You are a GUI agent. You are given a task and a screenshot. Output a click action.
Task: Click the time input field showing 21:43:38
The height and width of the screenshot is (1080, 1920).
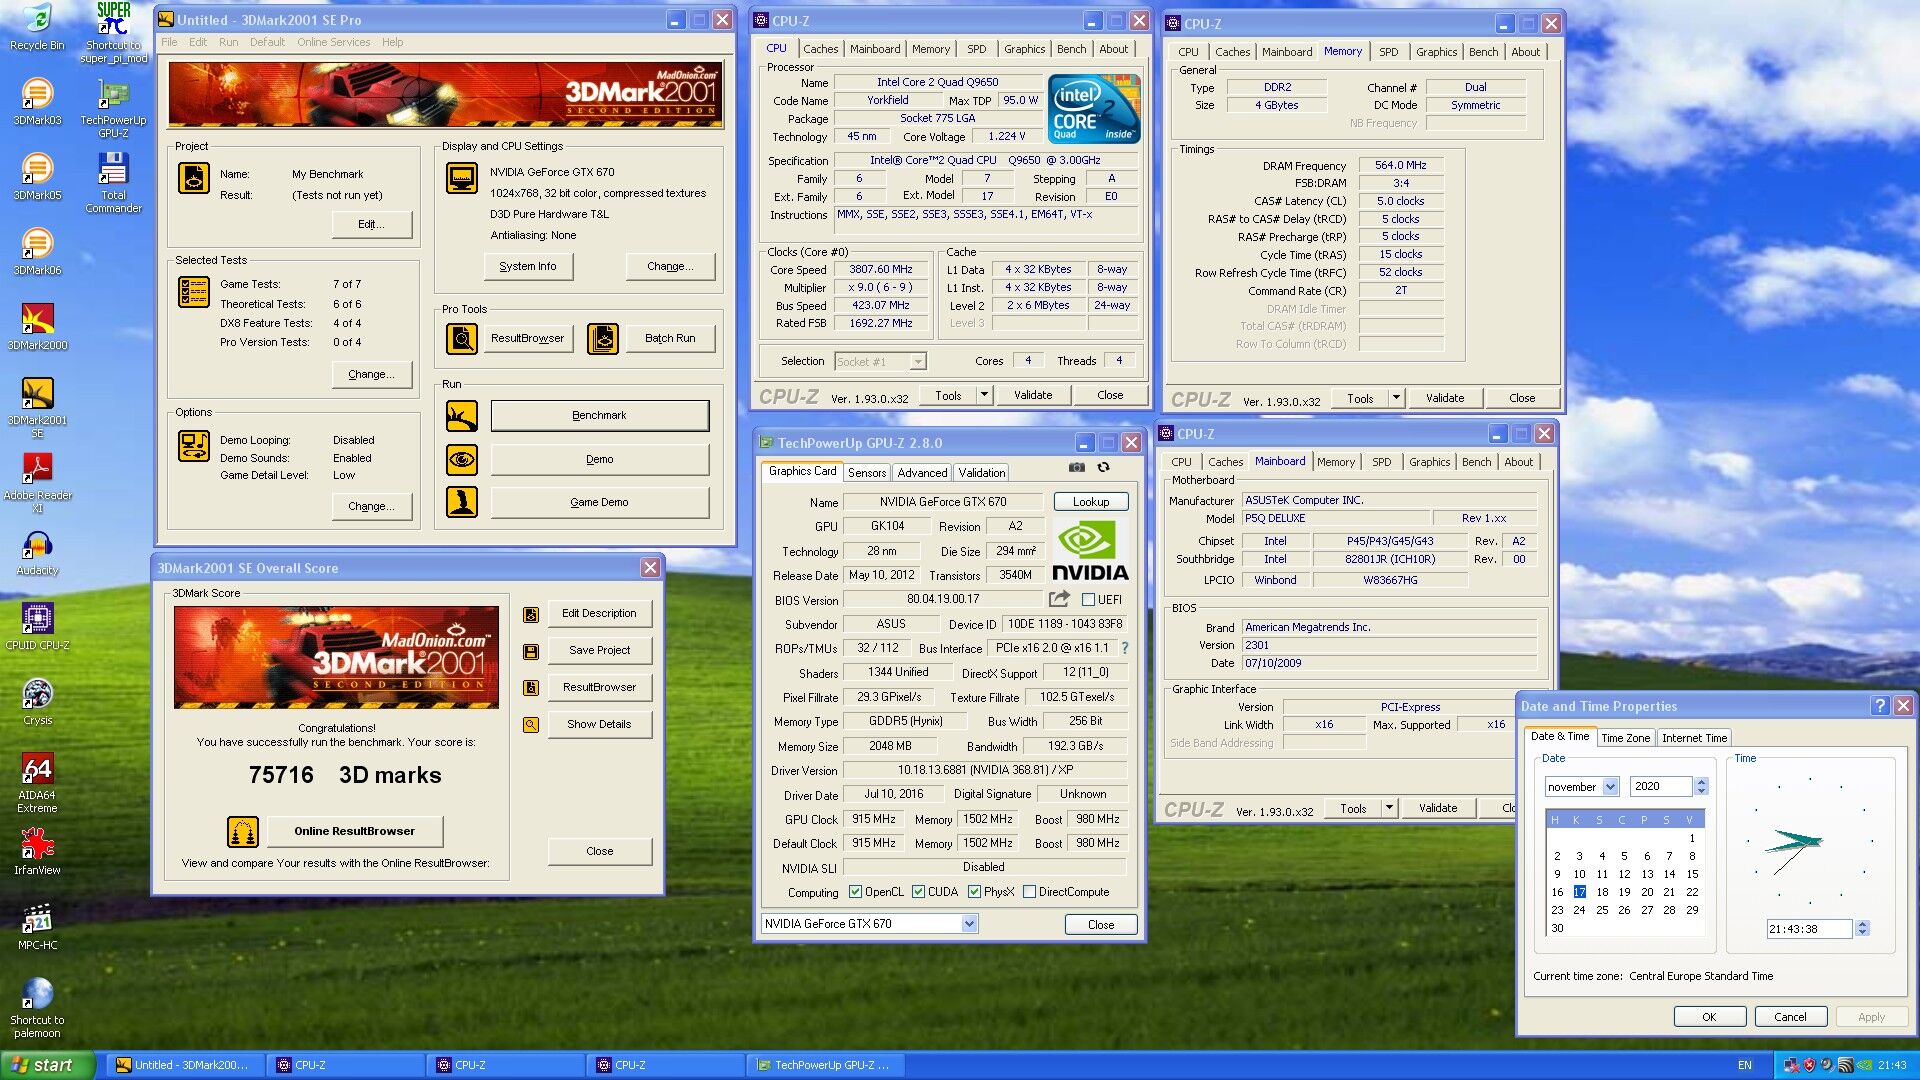pyautogui.click(x=1809, y=929)
